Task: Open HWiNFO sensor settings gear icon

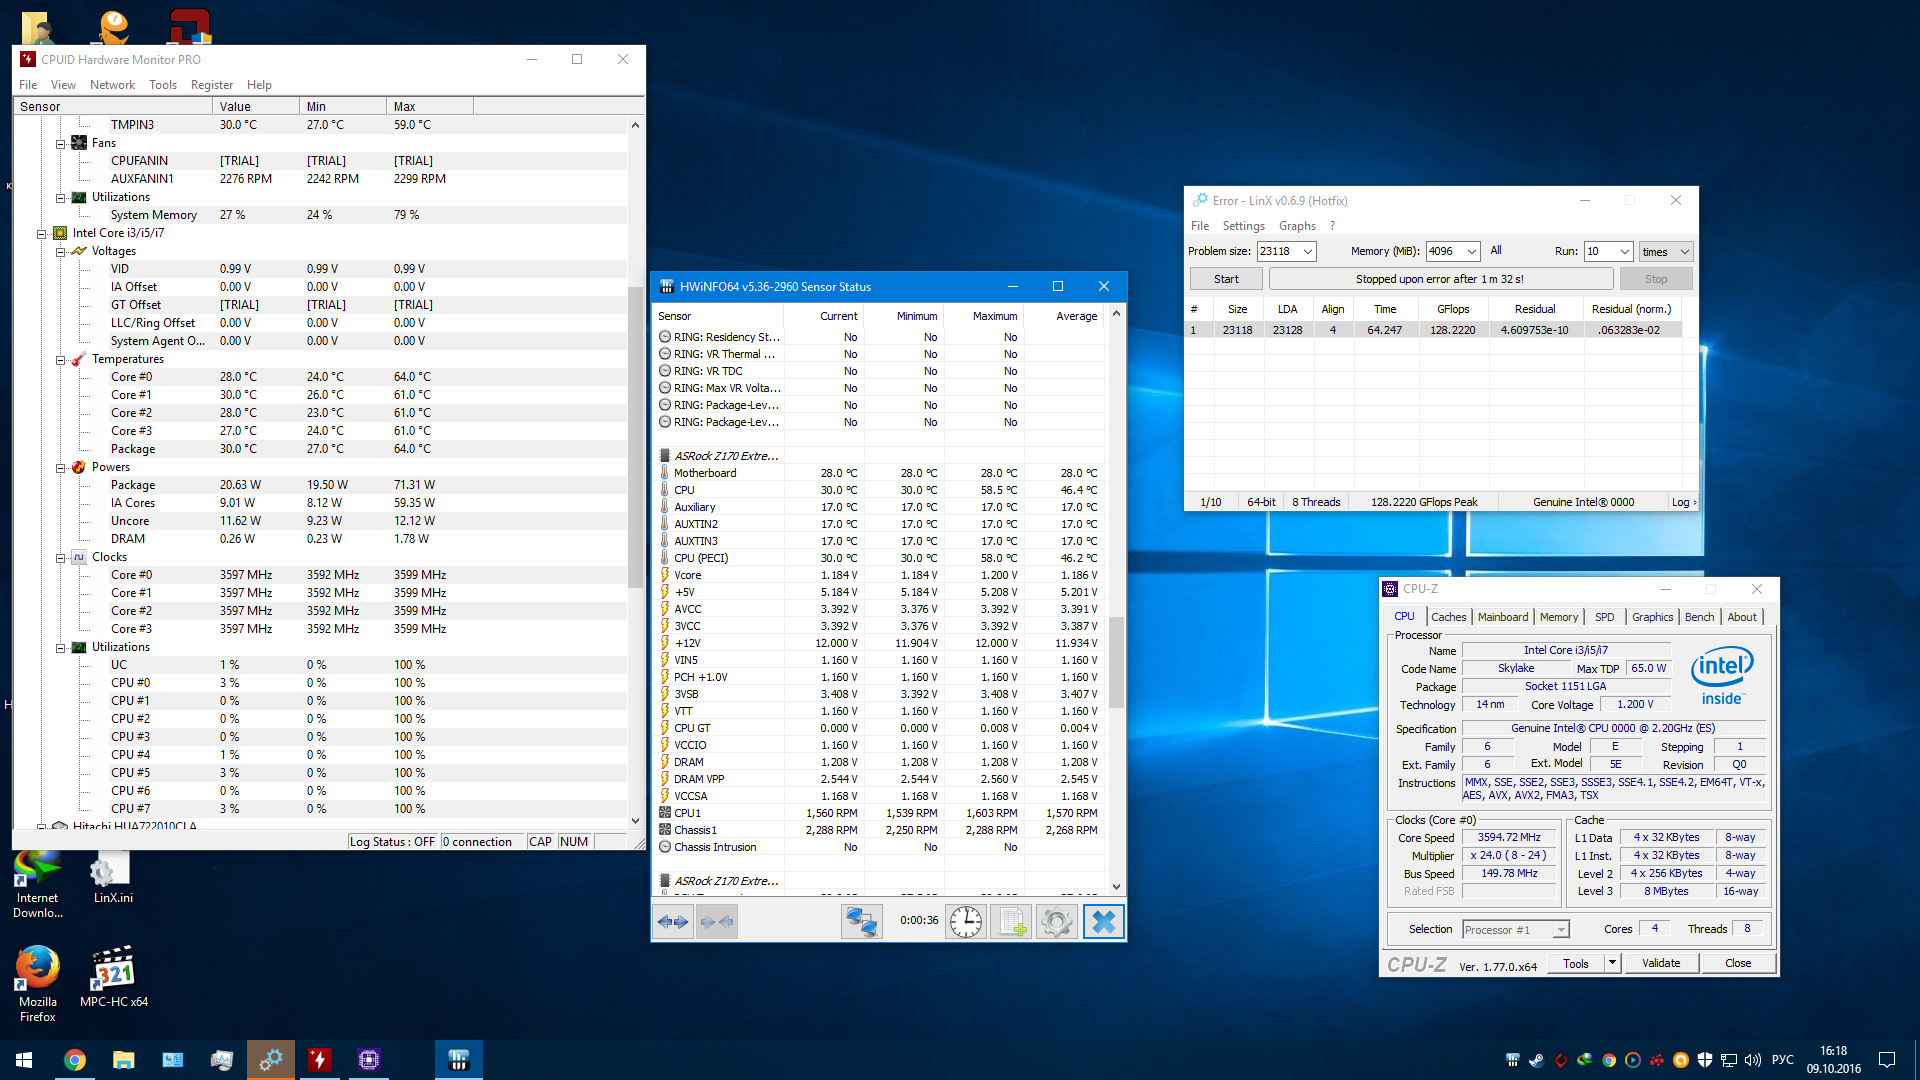Action: tap(1056, 922)
